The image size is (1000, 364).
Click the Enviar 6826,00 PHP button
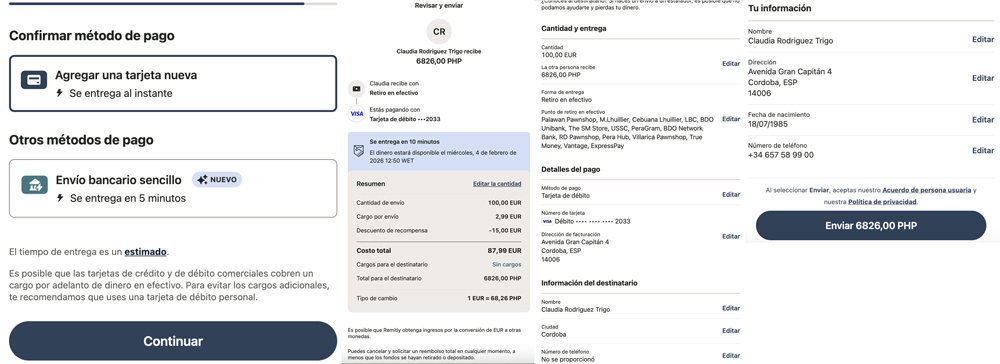(871, 226)
